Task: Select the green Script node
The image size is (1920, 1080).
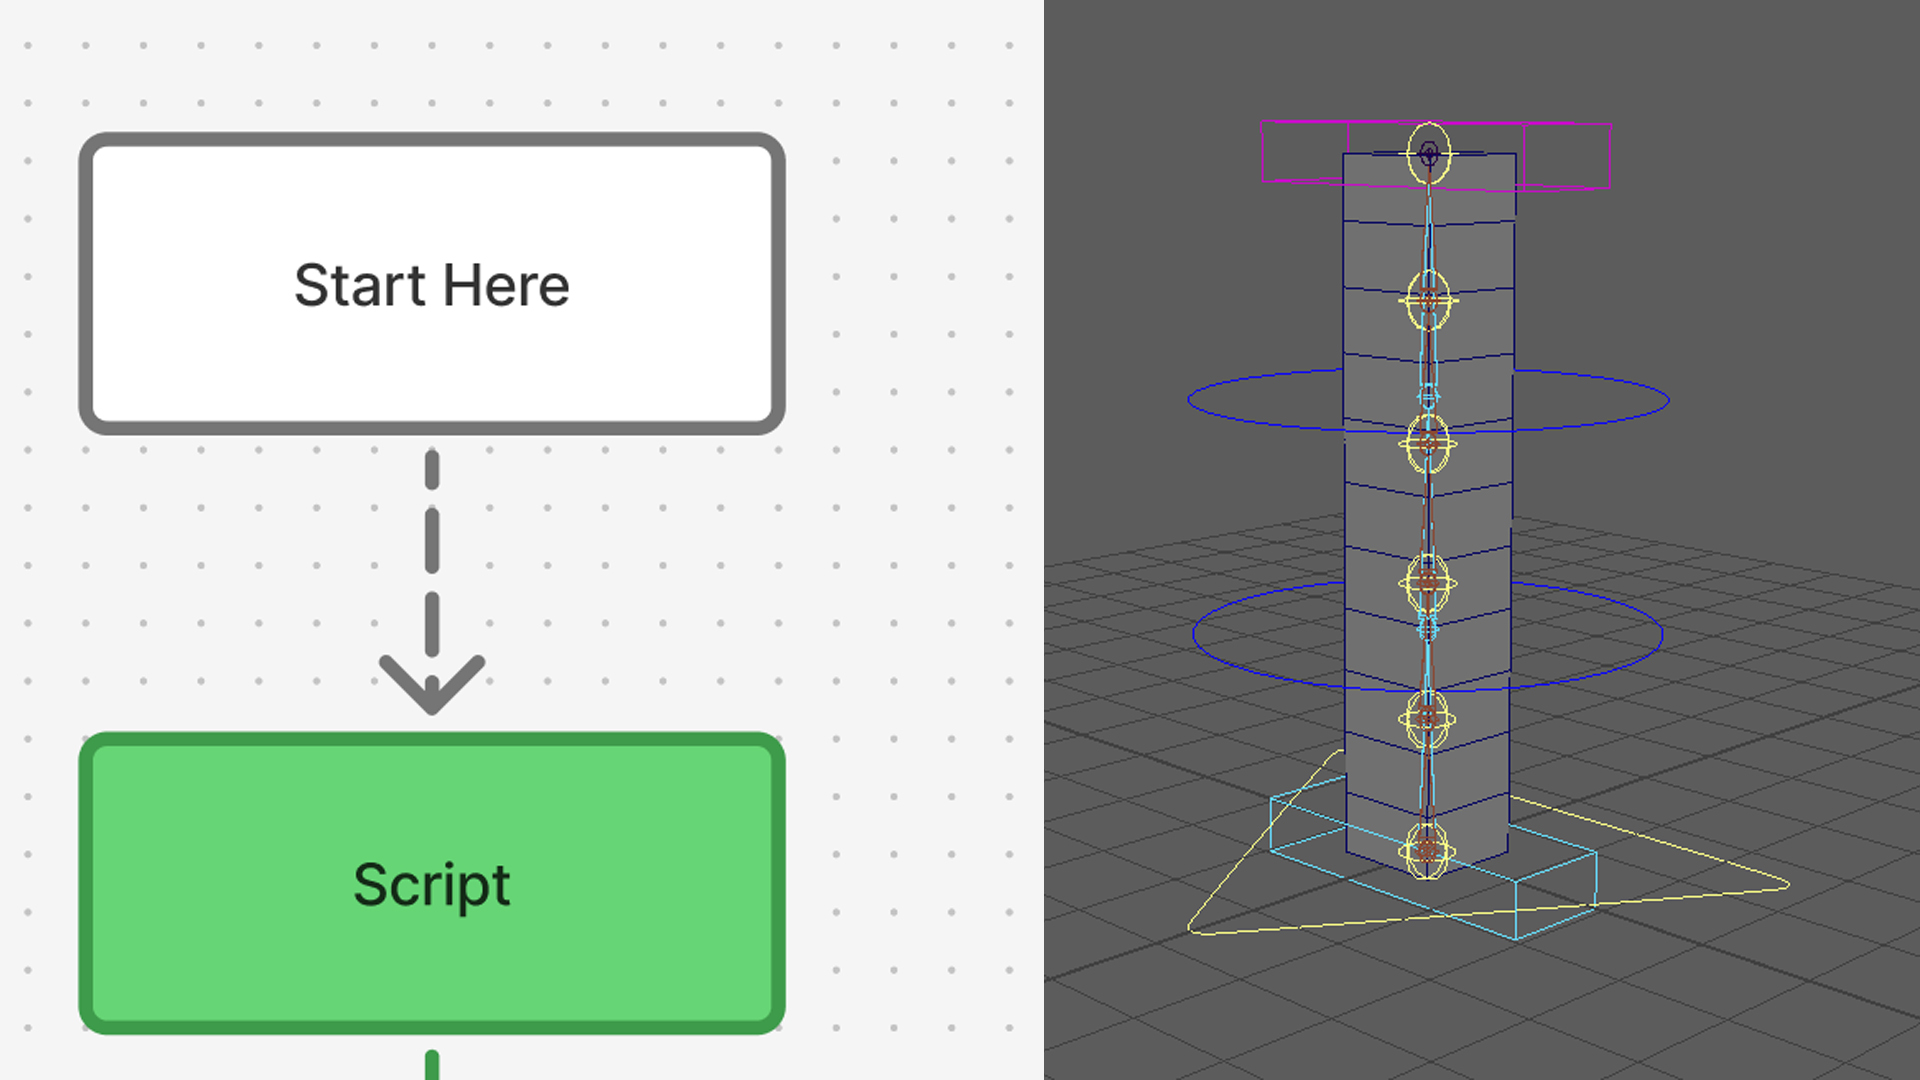Action: tap(431, 884)
